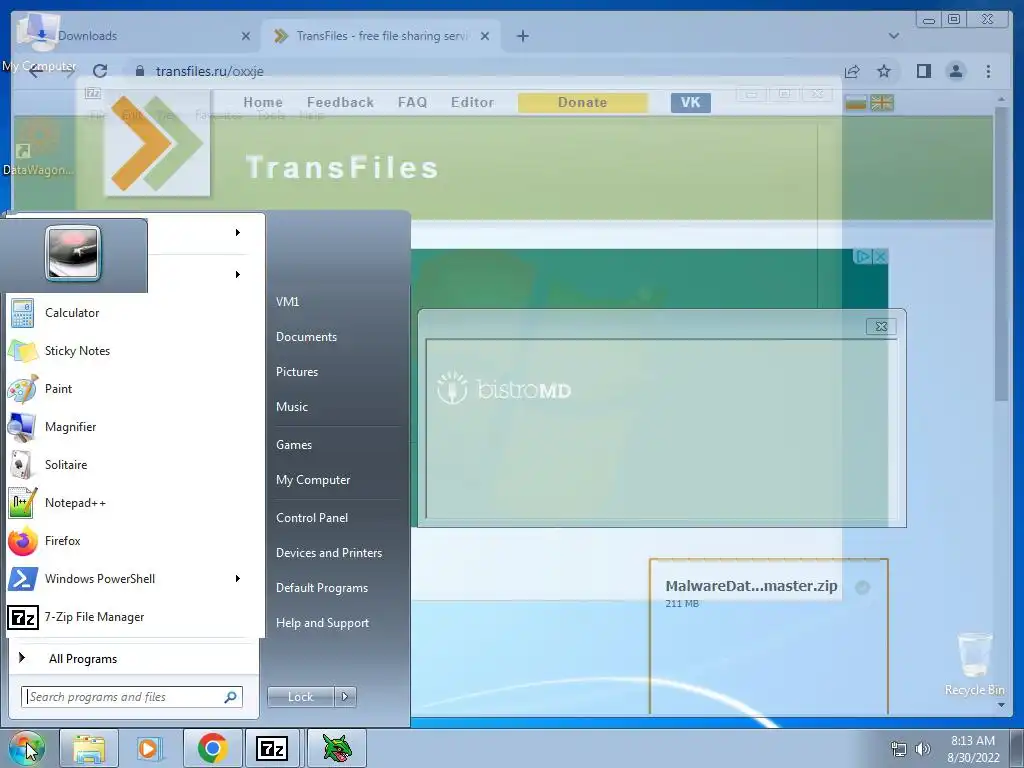
Task: Open the Feedback link
Action: tap(340, 103)
